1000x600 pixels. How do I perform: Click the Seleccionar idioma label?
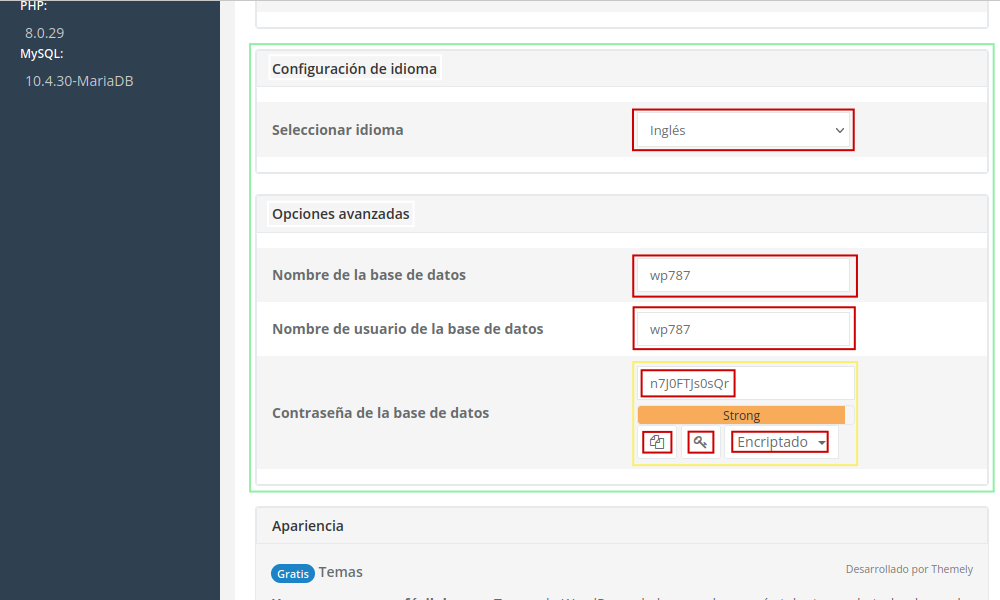click(337, 130)
